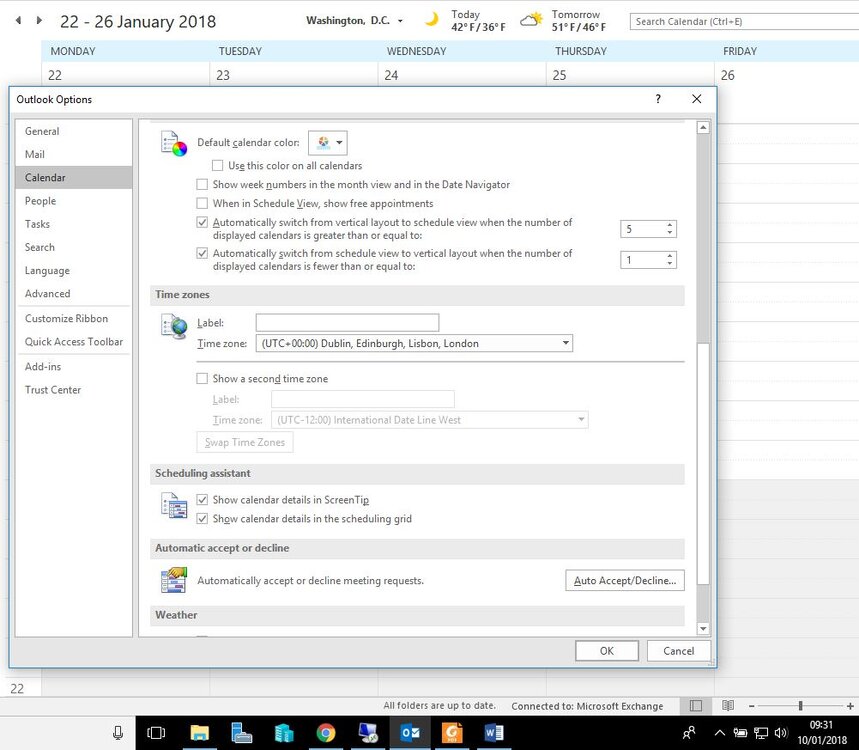Select Customize Ribbon in Options sidebar
The width and height of the screenshot is (859, 750).
[x=74, y=318]
